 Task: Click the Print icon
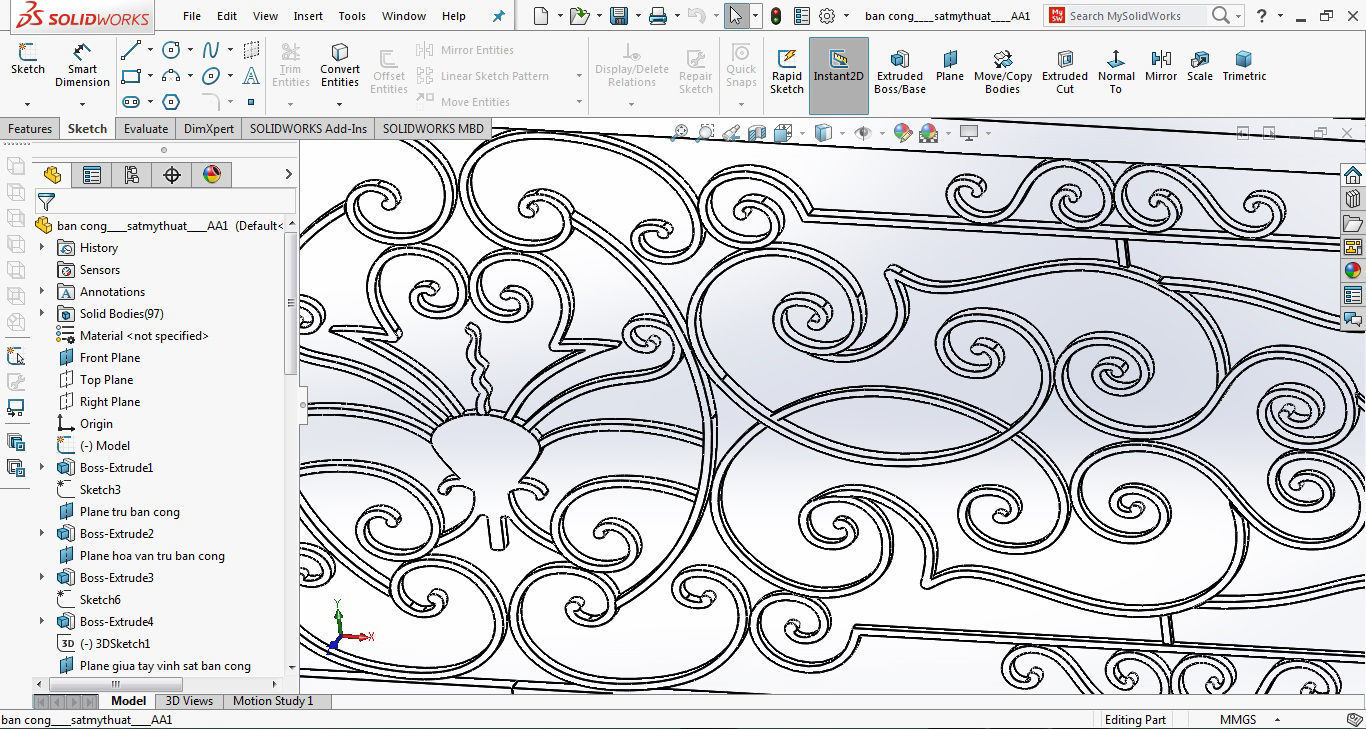click(x=657, y=16)
